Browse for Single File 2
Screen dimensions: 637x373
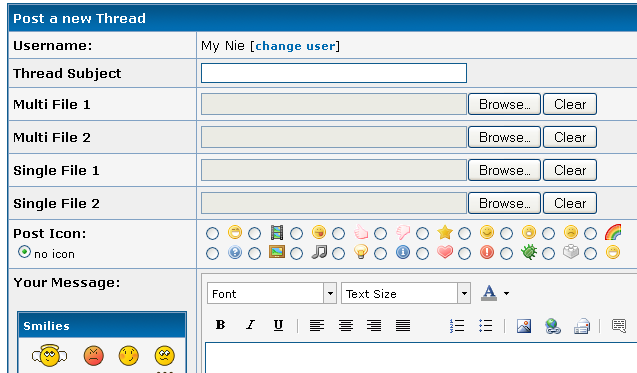click(x=504, y=203)
